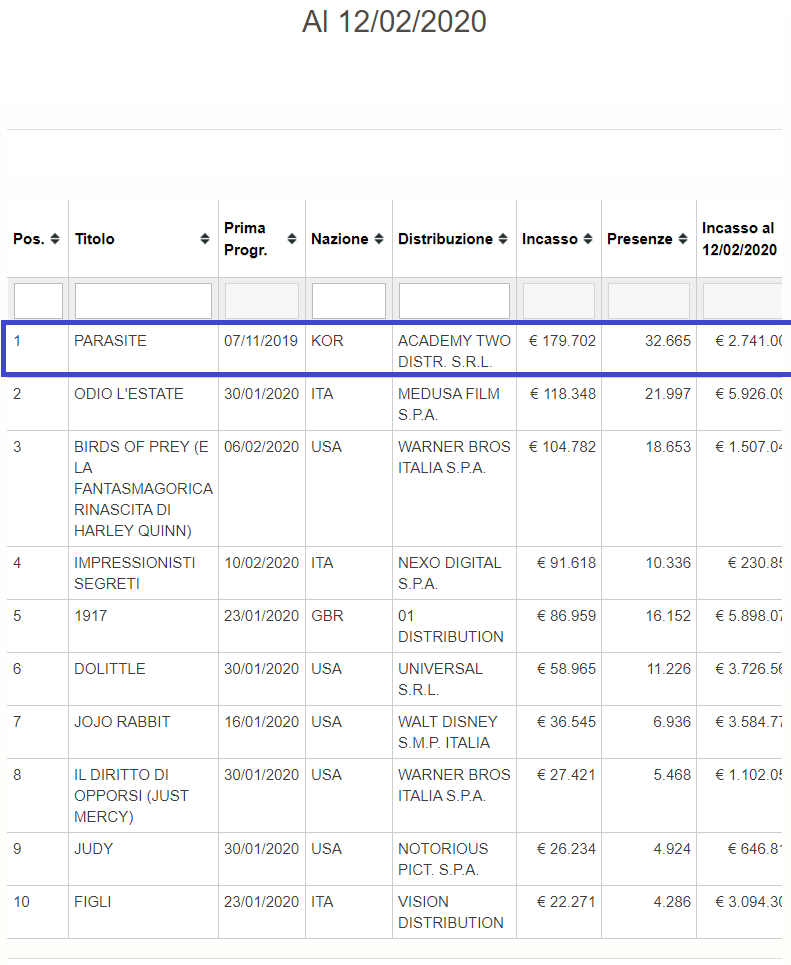Viewport: 791px width, 965px height.
Task: Click ACADEMY TWO DISTR. S.R.L. cell
Action: tap(454, 351)
